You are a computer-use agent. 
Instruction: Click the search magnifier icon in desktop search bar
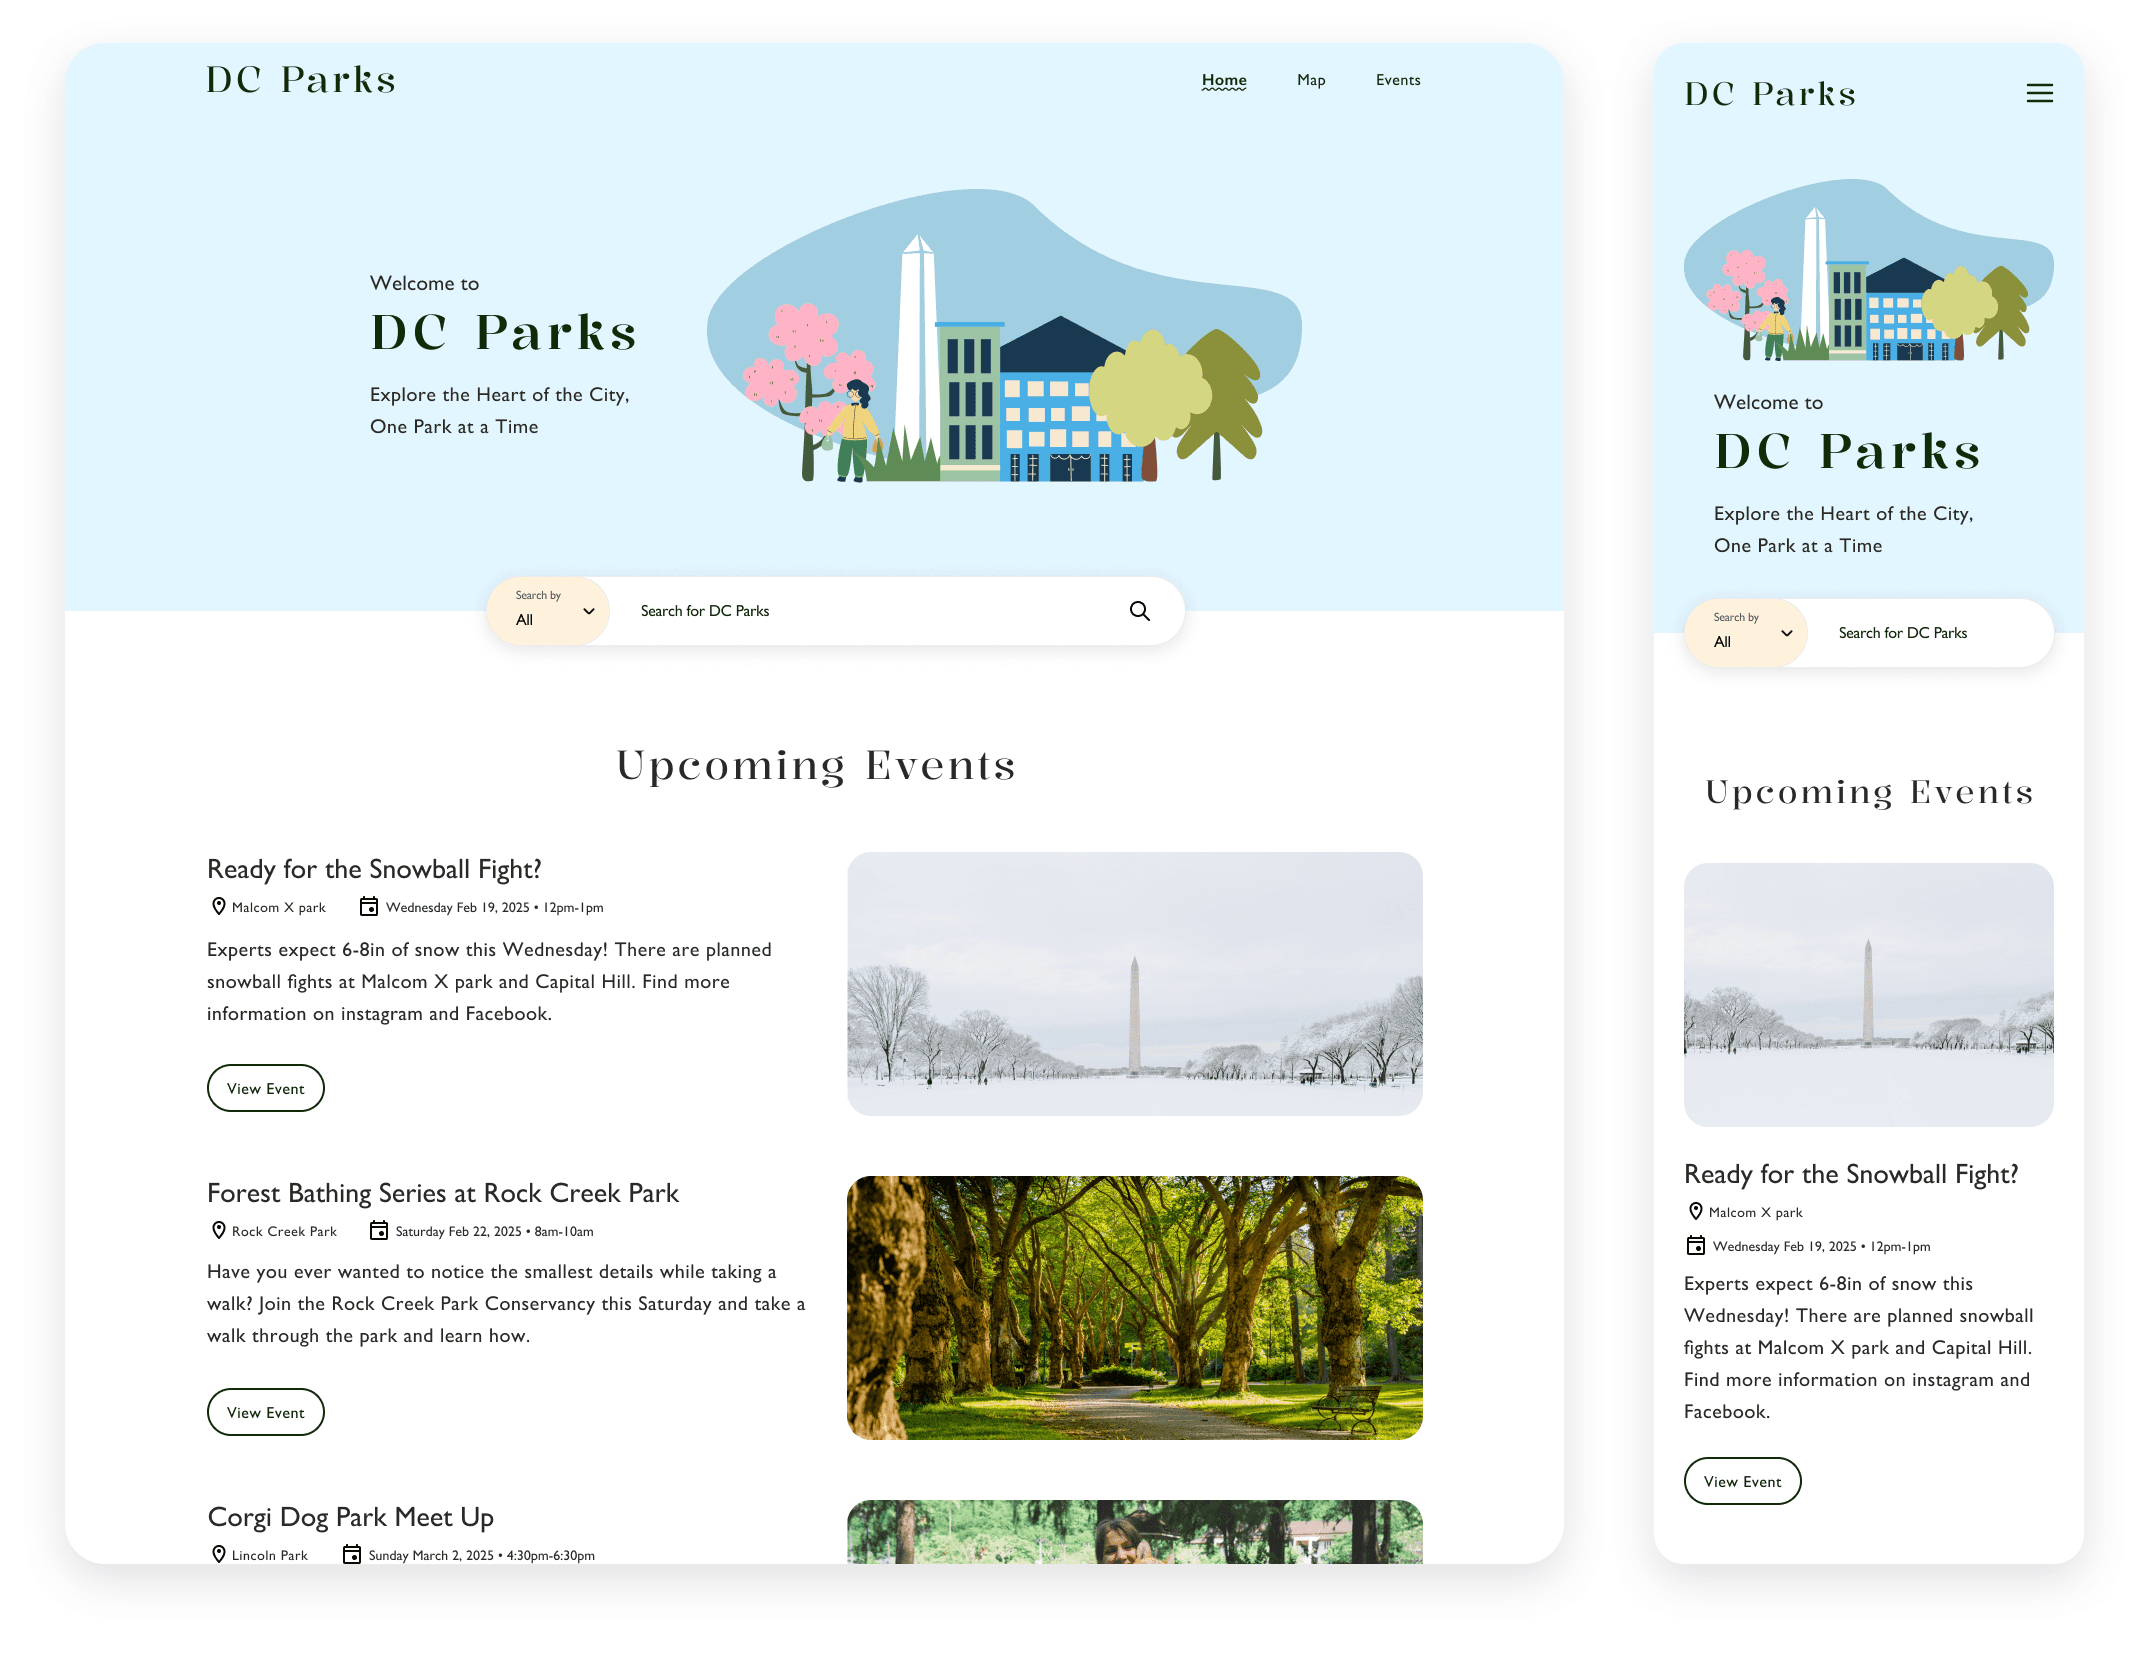[1139, 611]
